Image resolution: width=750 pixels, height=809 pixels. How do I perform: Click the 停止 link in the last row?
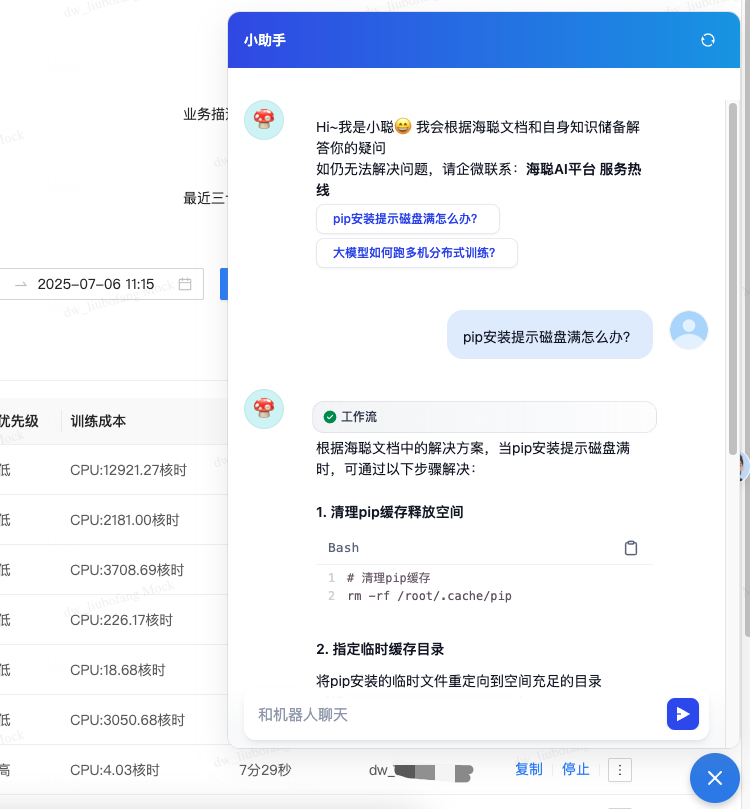pyautogui.click(x=575, y=770)
